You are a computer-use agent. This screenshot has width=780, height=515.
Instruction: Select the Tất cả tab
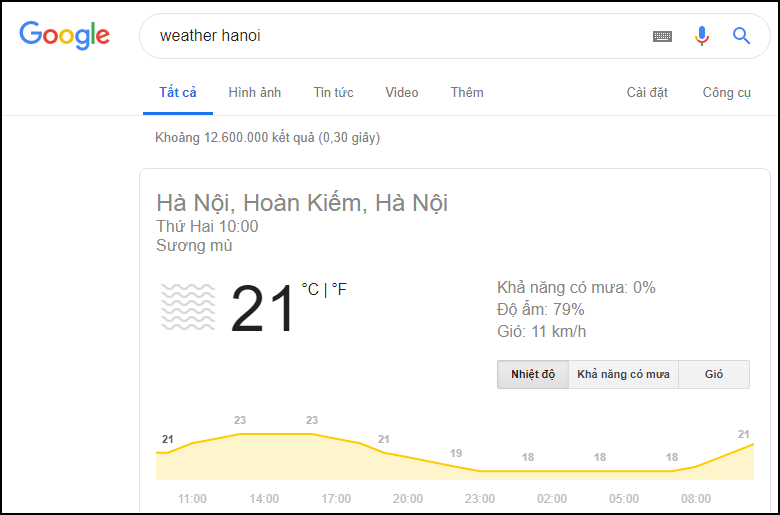(x=178, y=93)
